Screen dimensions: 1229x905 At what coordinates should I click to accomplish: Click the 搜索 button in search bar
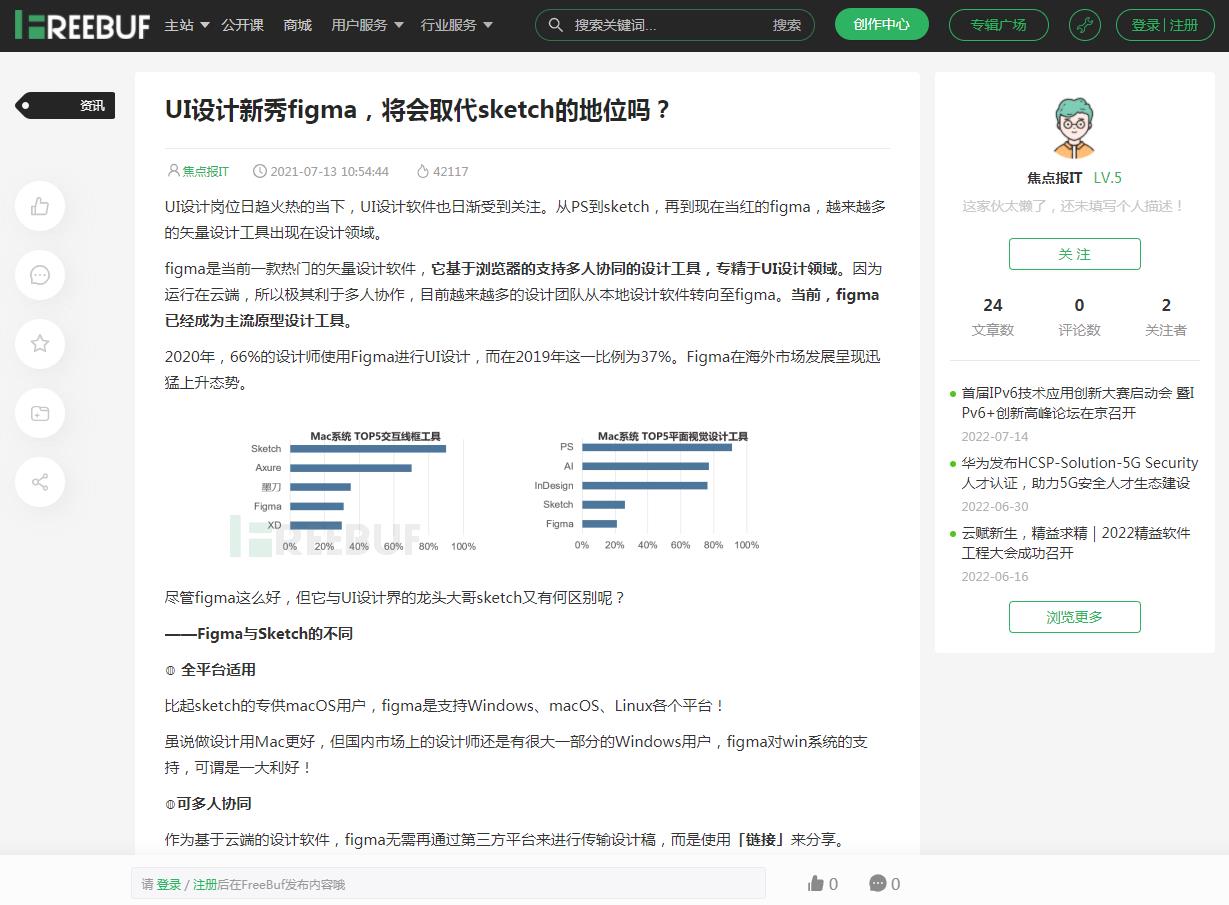click(x=787, y=25)
